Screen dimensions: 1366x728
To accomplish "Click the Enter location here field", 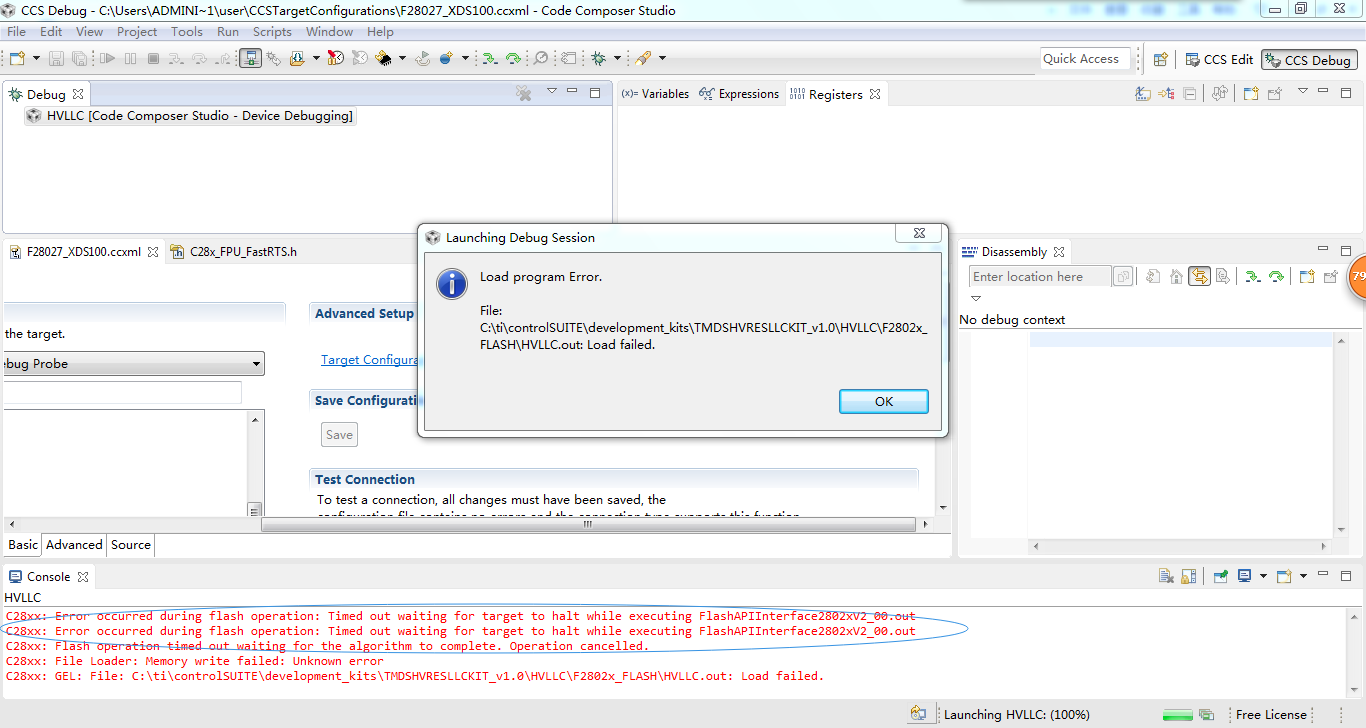I will point(1040,277).
